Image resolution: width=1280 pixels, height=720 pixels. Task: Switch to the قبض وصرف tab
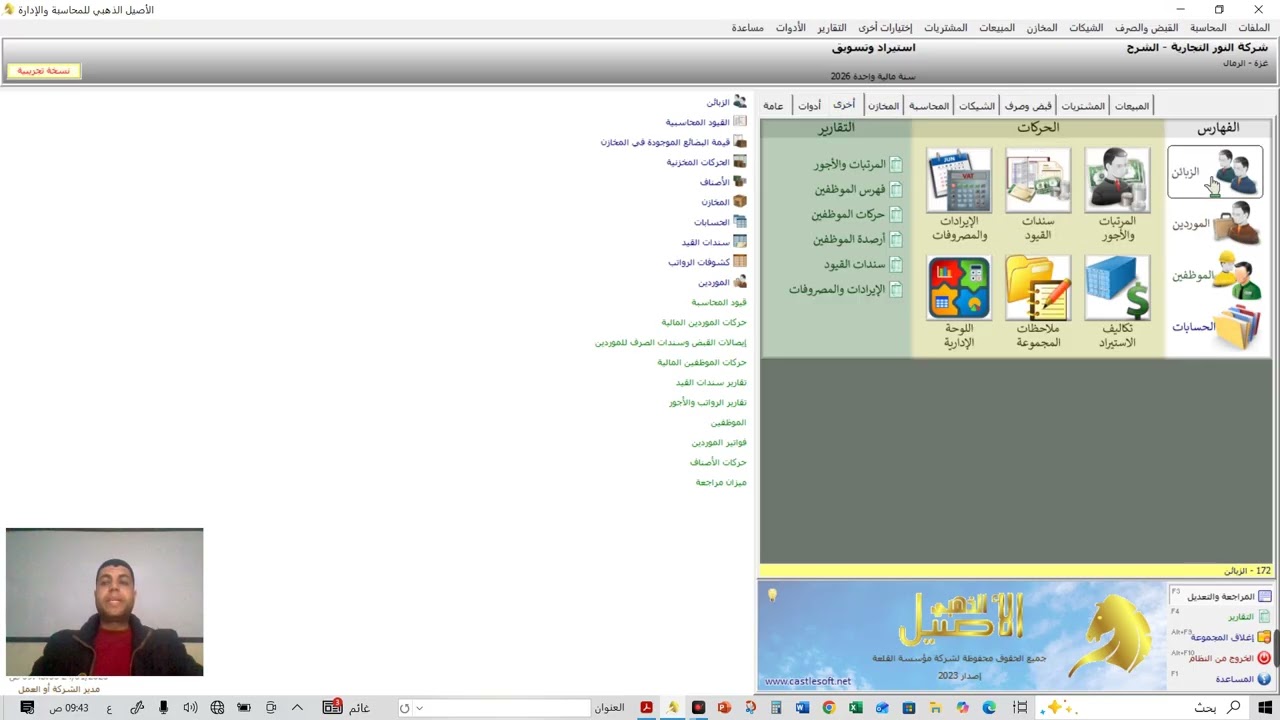1028,106
